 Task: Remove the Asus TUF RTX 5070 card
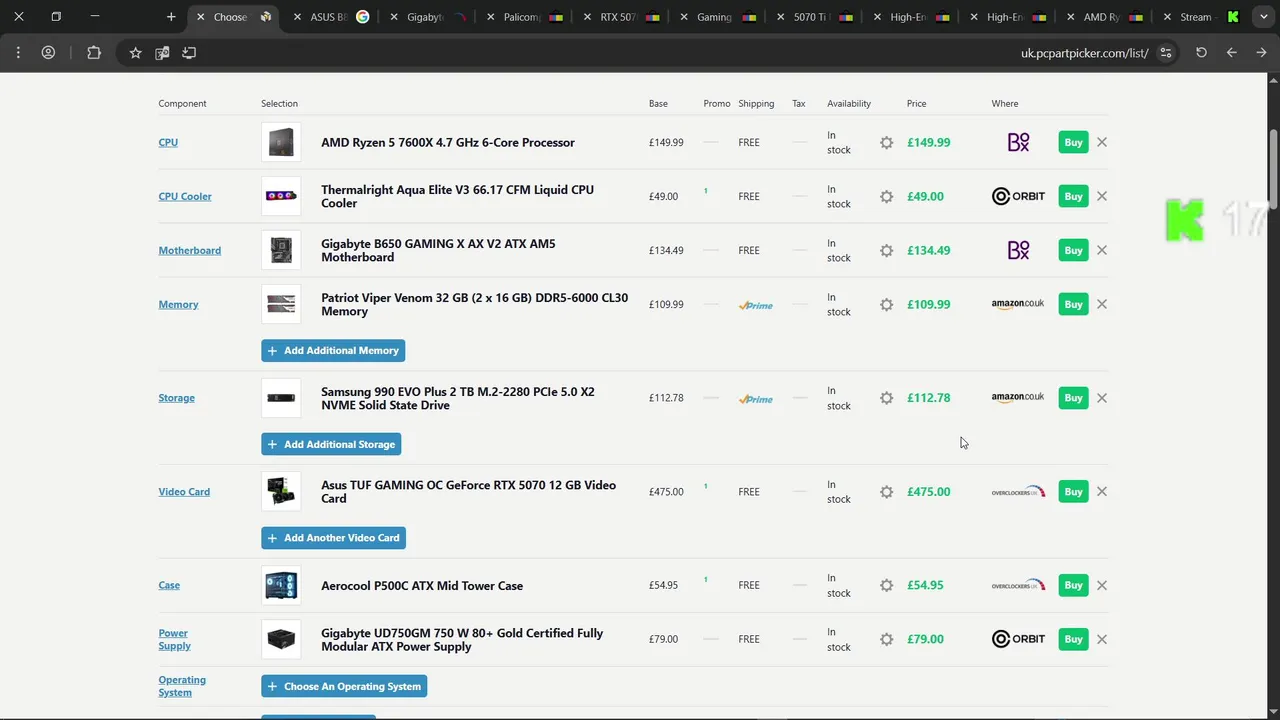click(1102, 492)
